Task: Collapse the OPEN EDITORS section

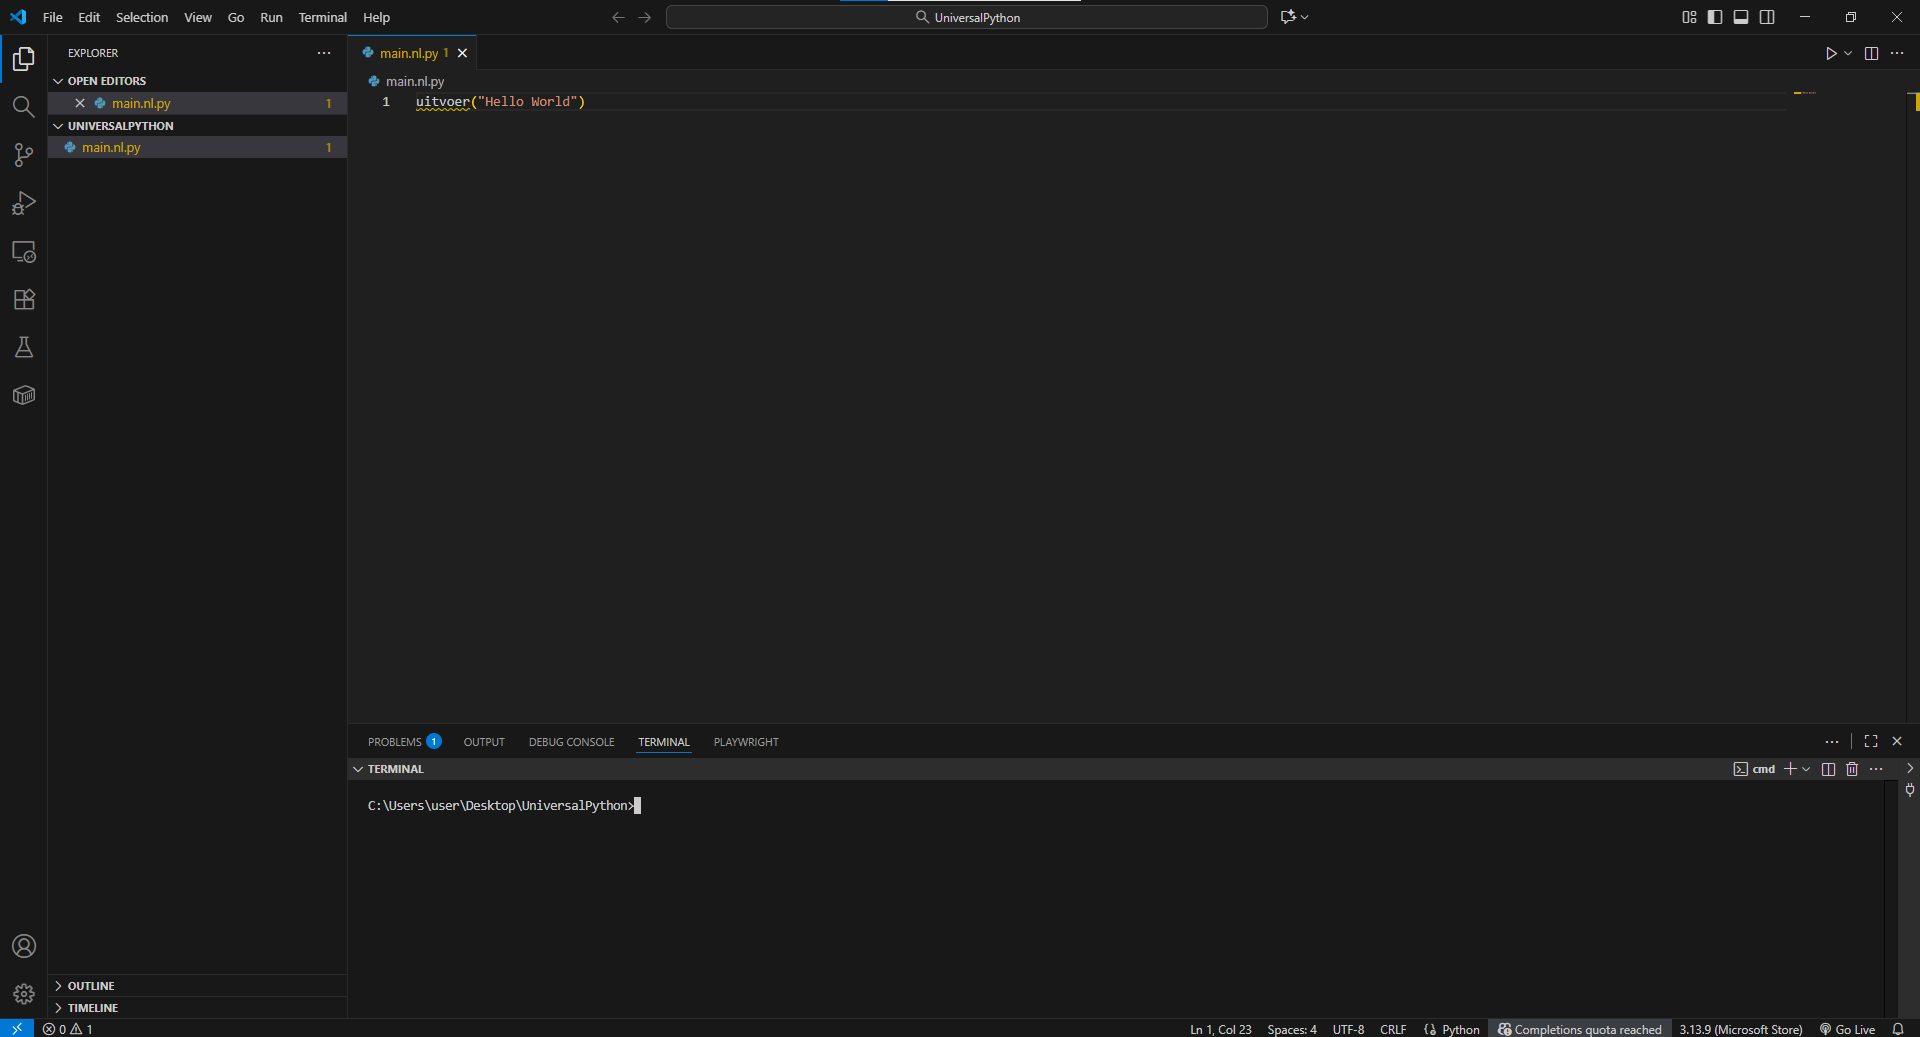Action: [59, 80]
